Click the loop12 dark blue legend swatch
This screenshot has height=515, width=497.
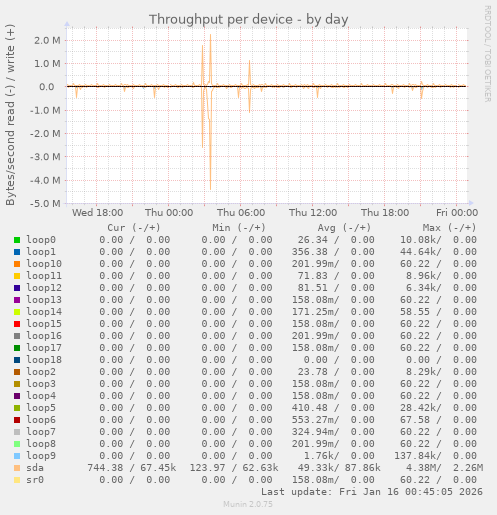tap(17, 288)
